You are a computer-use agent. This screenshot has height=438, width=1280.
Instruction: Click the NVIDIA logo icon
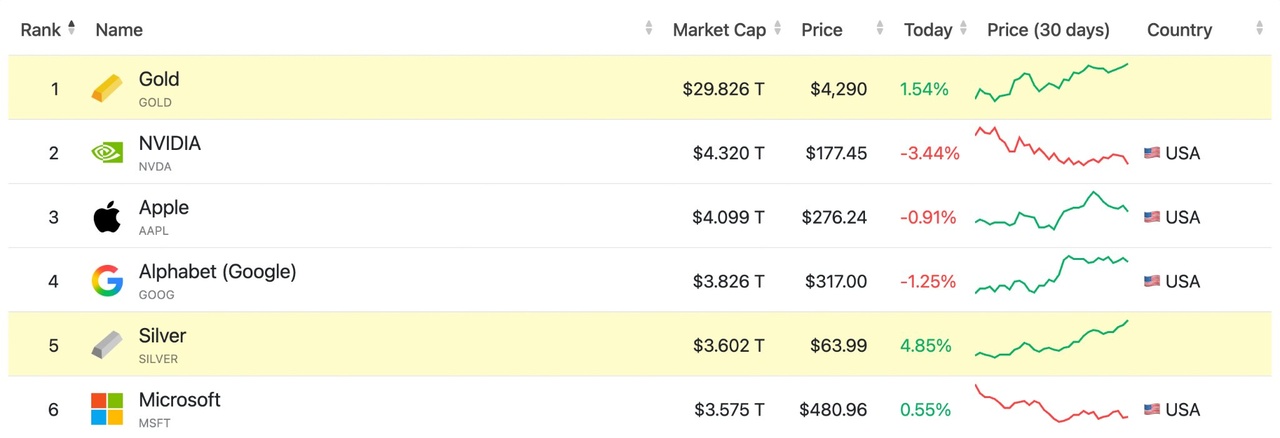pos(107,153)
